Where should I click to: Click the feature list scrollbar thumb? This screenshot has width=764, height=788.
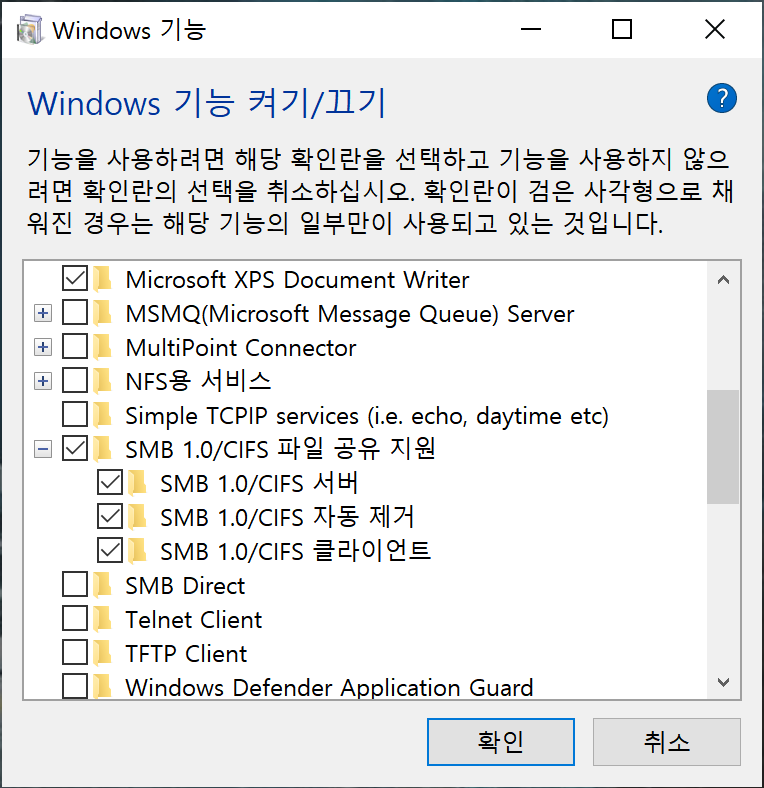point(723,446)
